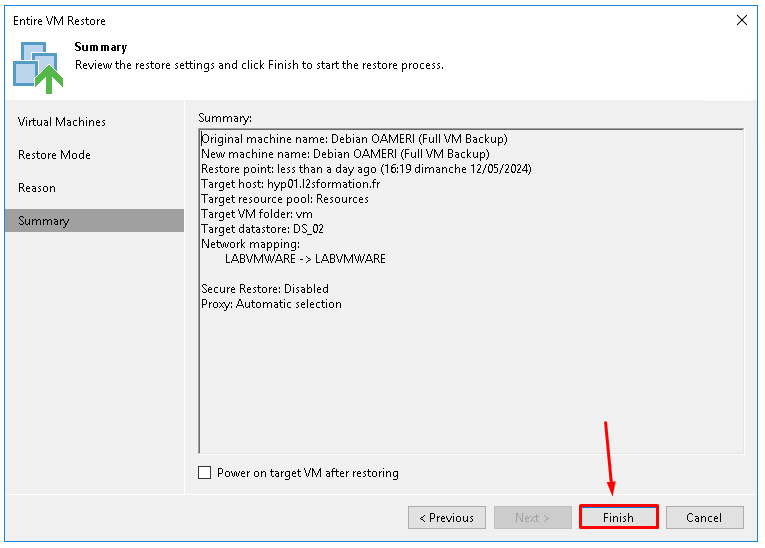This screenshot has width=765, height=548.
Task: Enable Power on target VM after restoring
Action: click(204, 472)
